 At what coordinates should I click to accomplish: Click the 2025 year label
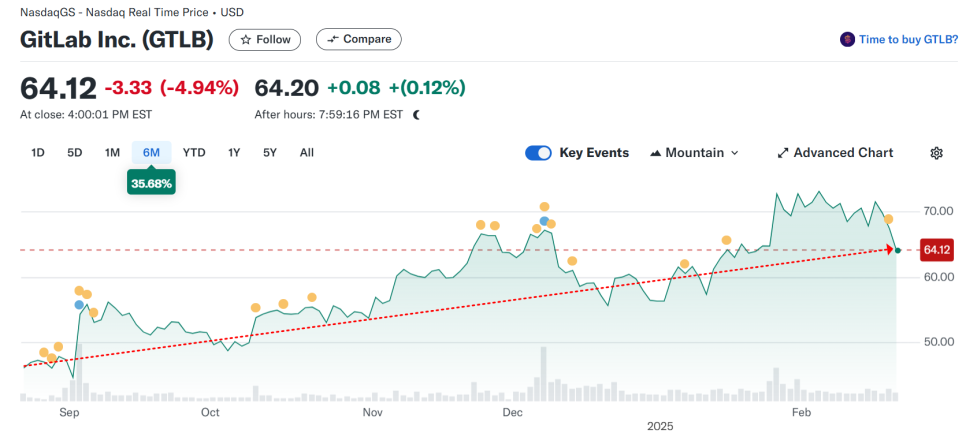pos(660,426)
